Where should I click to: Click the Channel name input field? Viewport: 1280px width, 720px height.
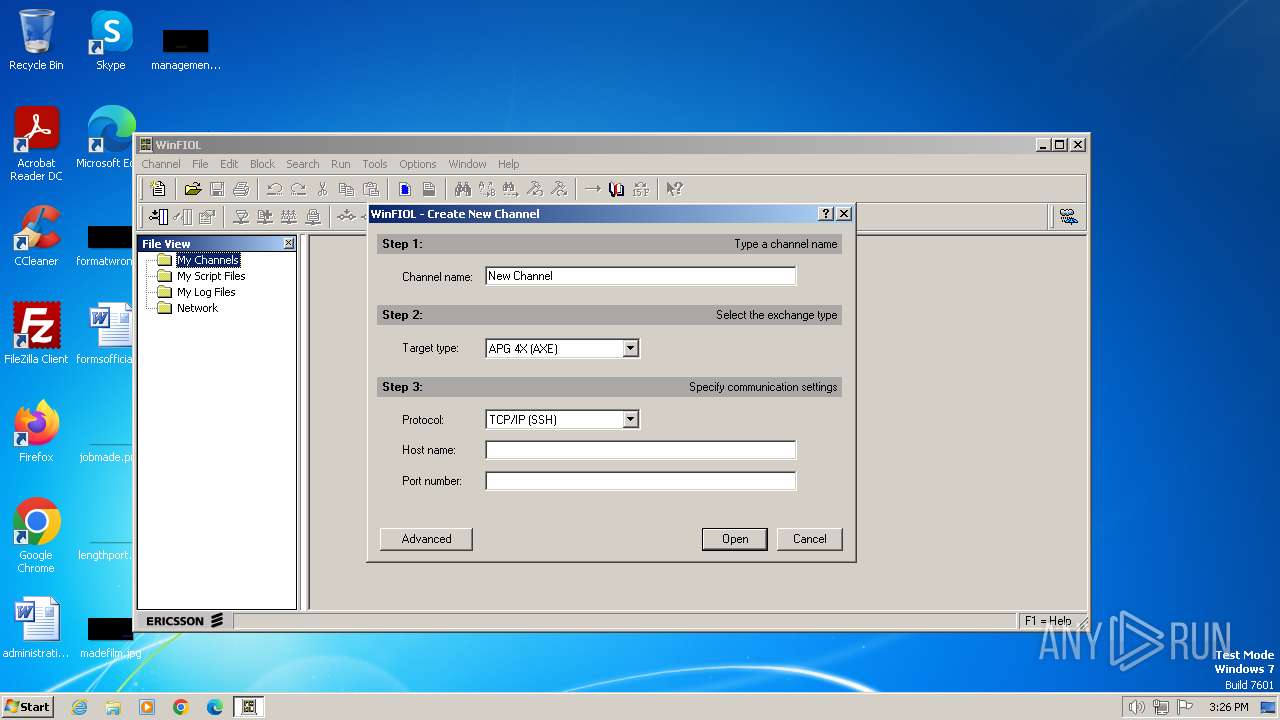coord(641,276)
